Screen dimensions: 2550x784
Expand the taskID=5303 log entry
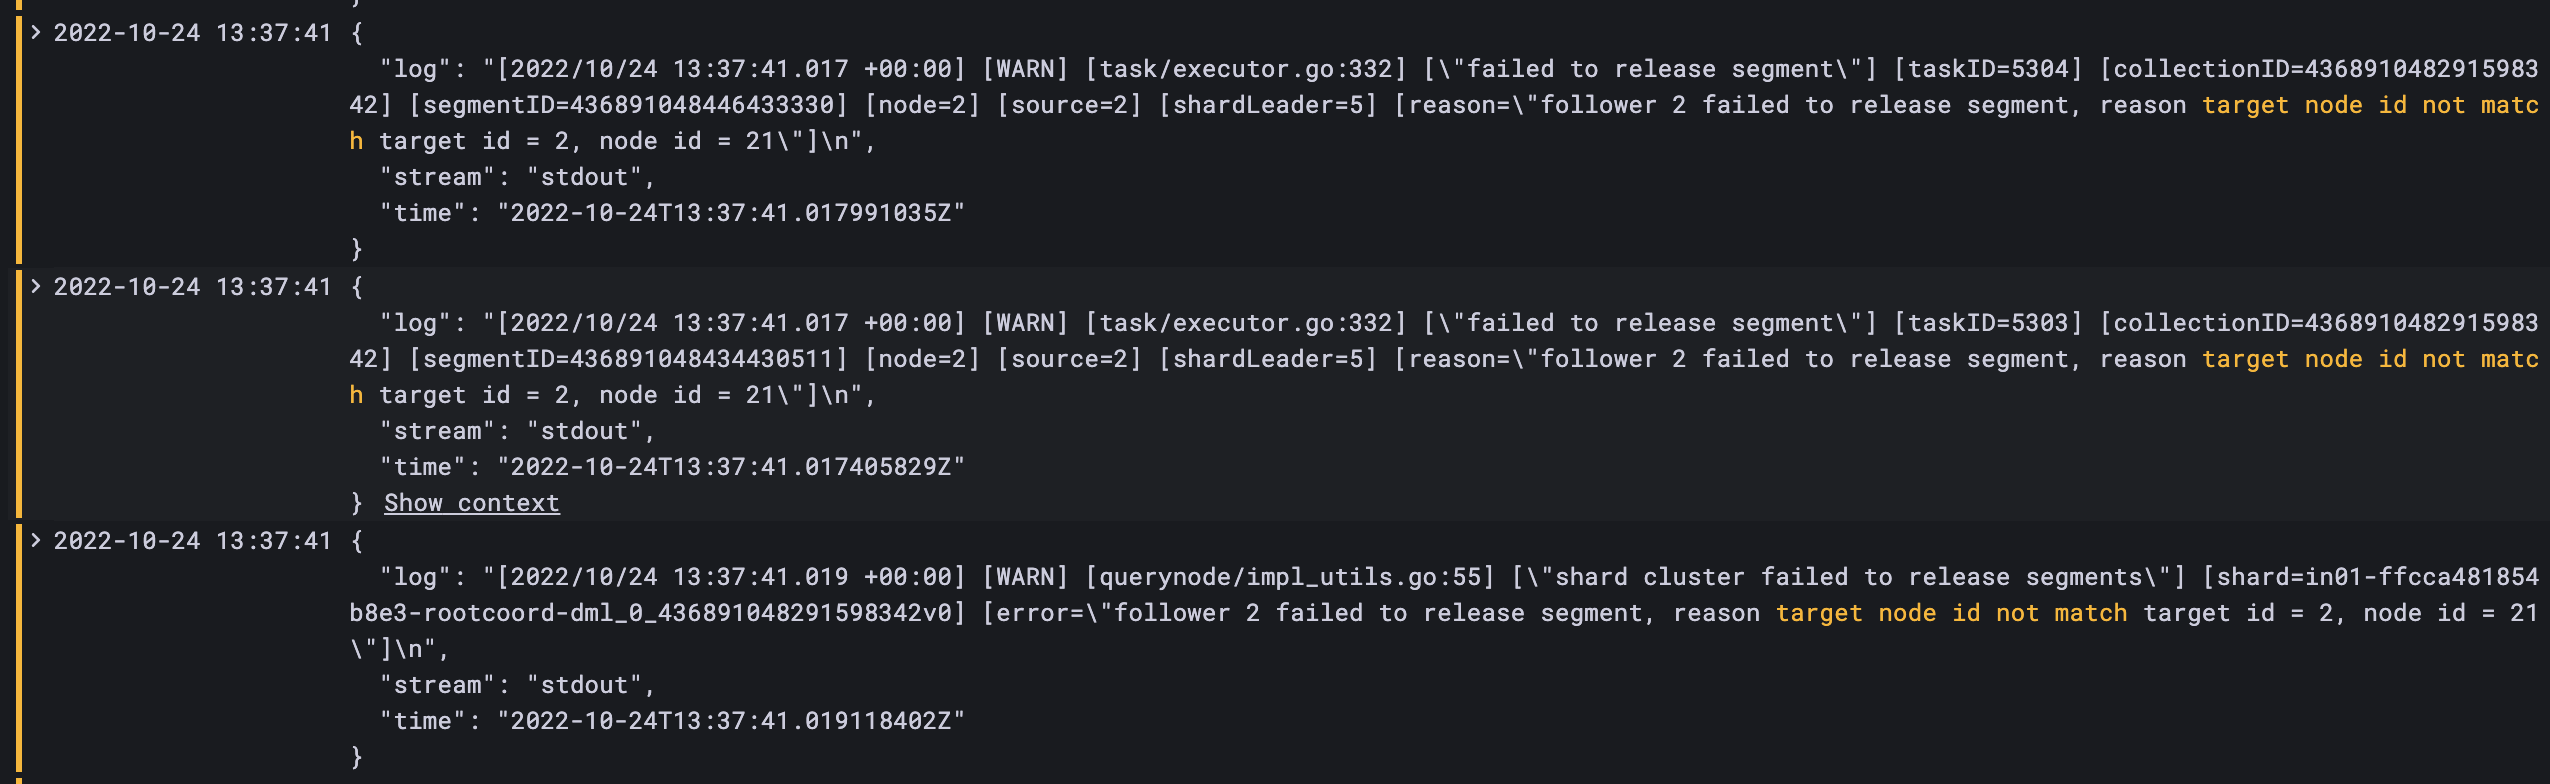(x=36, y=286)
